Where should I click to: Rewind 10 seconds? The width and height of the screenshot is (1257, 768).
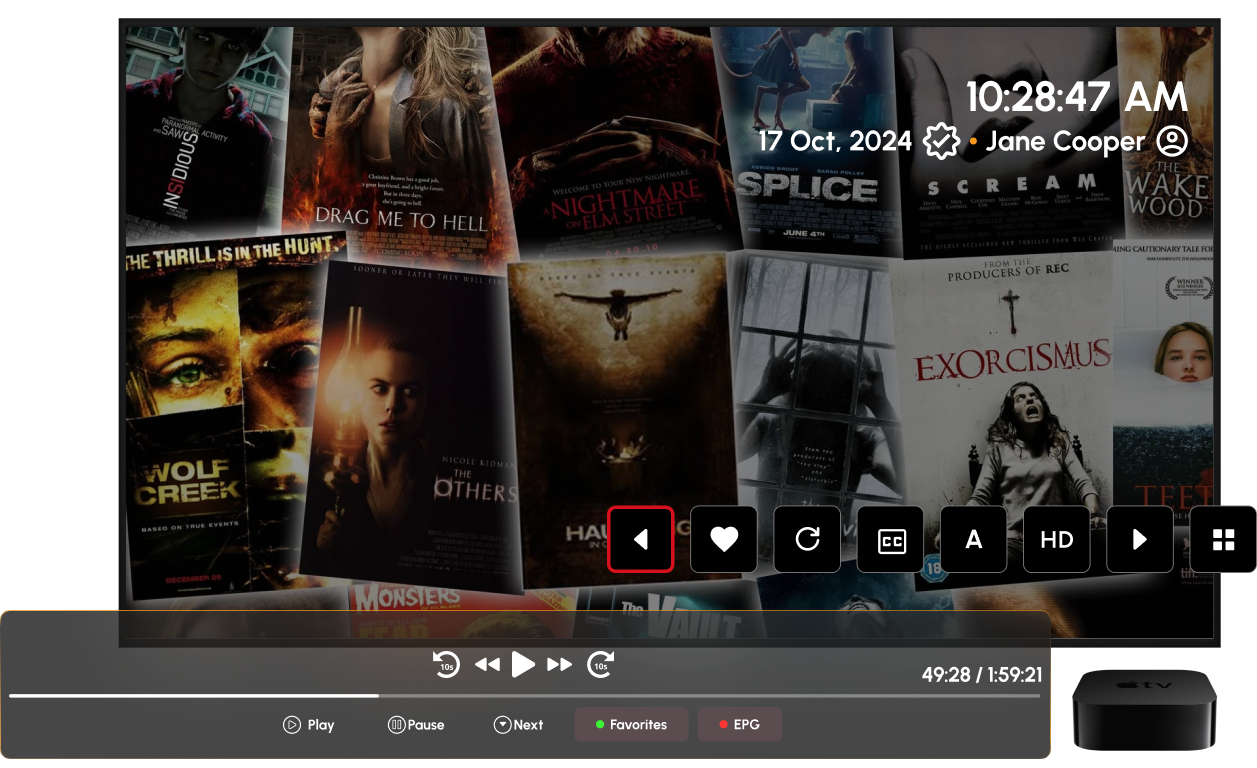[x=446, y=664]
